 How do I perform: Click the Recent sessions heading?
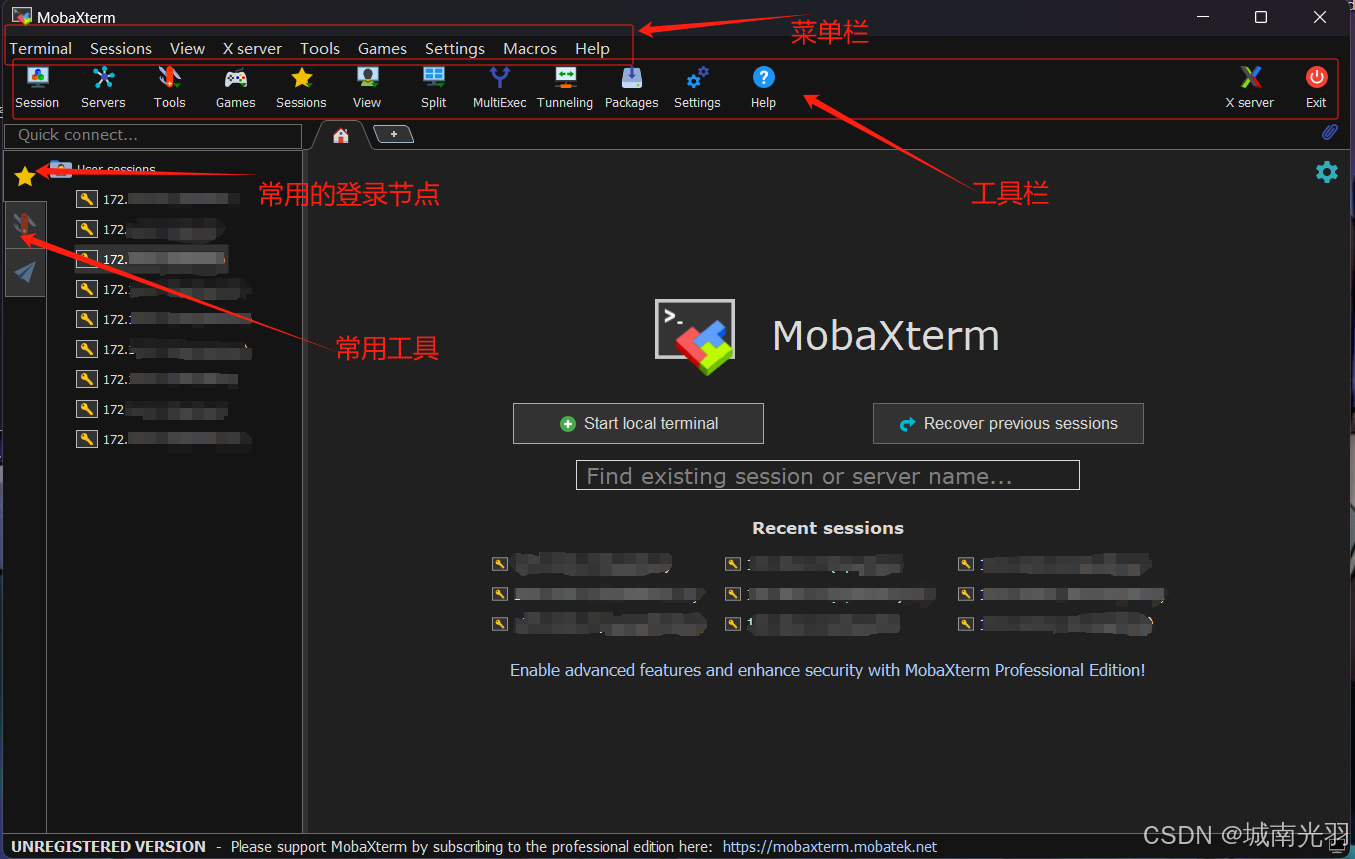click(x=828, y=528)
